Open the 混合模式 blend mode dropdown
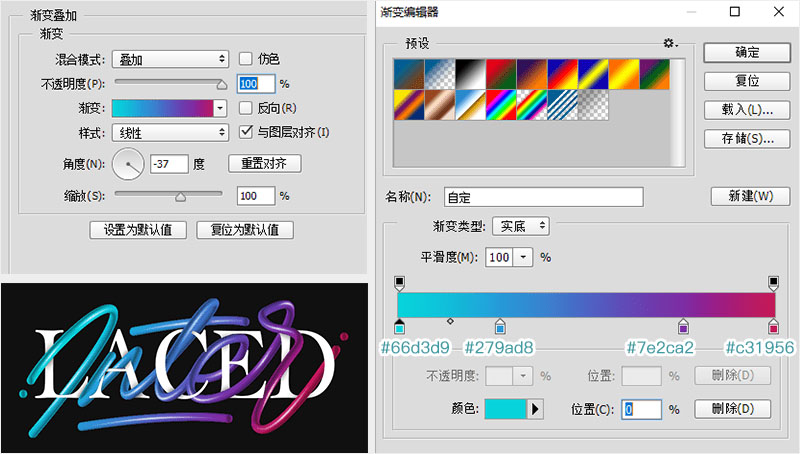The image size is (800, 454). (x=170, y=59)
